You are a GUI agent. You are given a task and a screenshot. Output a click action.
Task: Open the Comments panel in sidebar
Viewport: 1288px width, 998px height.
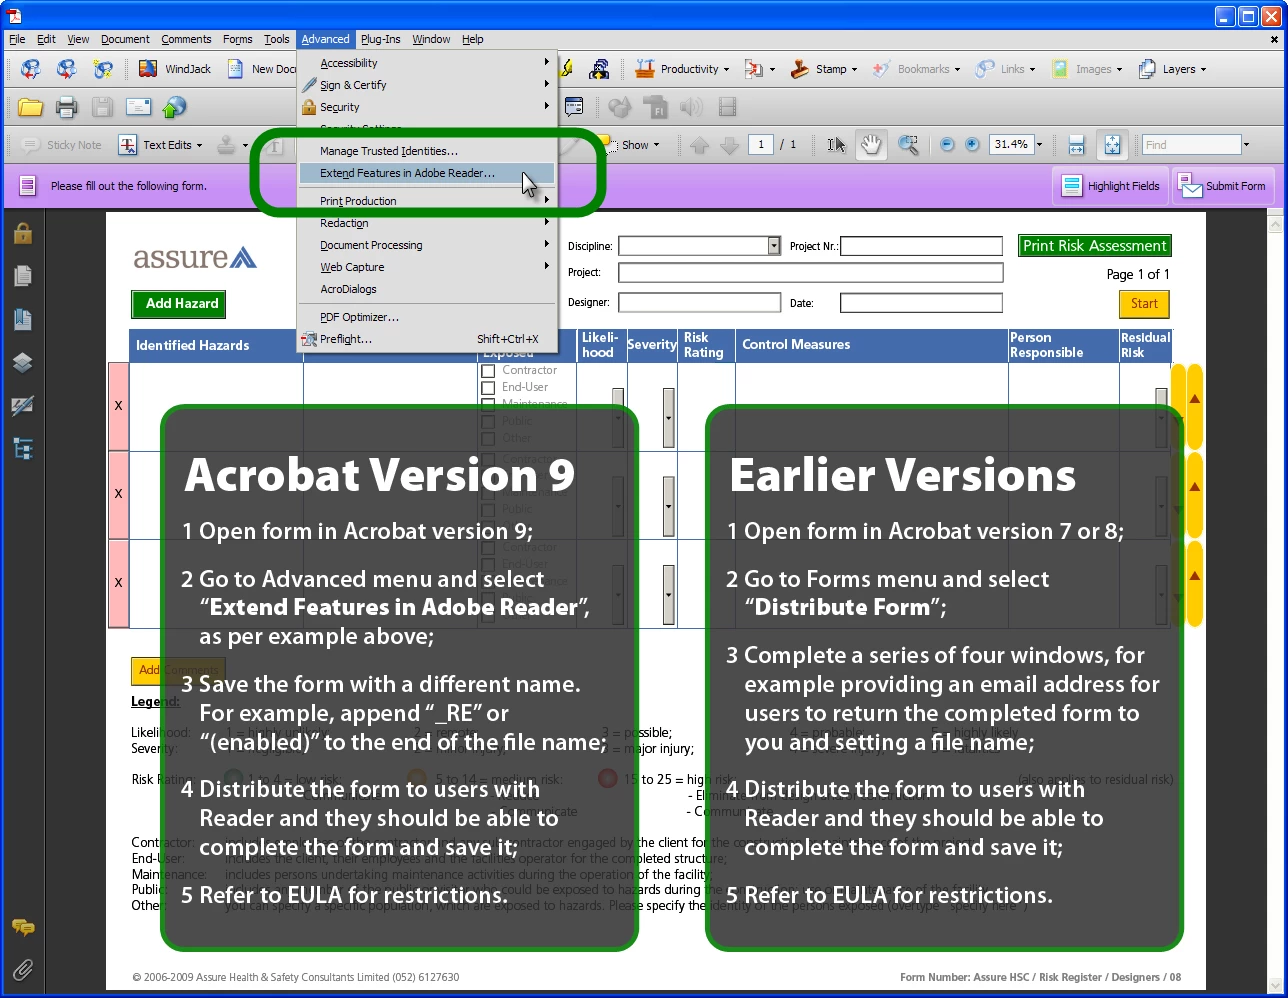22,928
